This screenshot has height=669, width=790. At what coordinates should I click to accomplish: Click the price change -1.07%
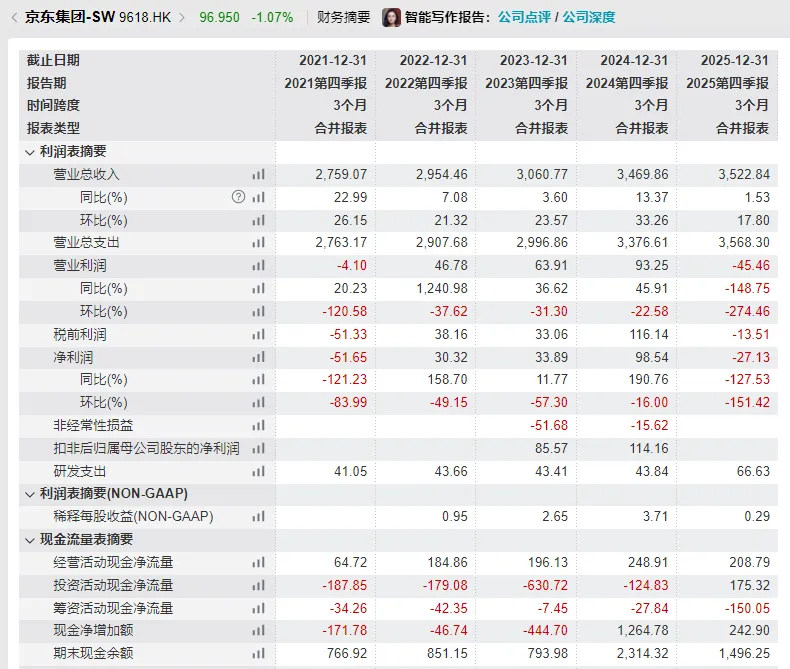272,18
